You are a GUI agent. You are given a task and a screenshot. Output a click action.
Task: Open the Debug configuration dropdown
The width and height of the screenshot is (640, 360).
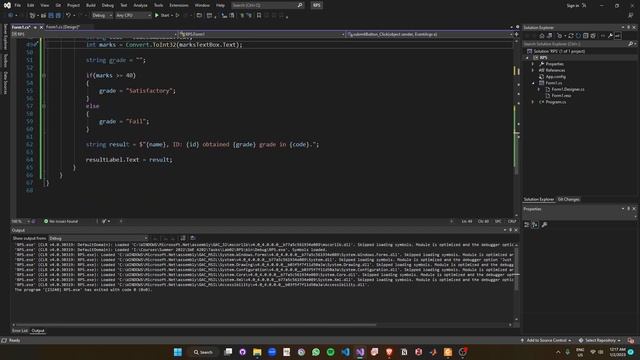pos(102,16)
